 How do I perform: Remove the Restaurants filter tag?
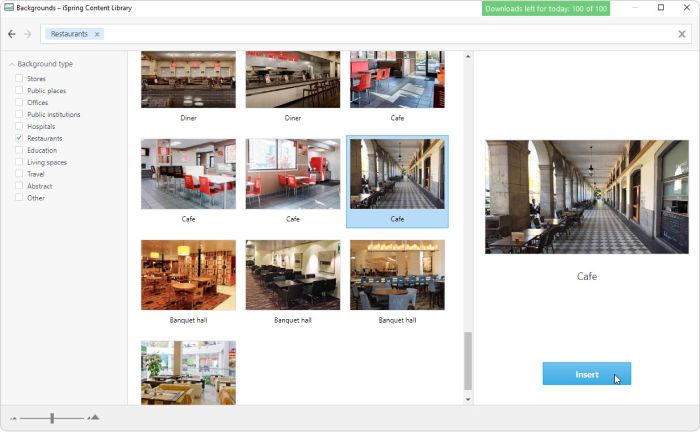(97, 34)
